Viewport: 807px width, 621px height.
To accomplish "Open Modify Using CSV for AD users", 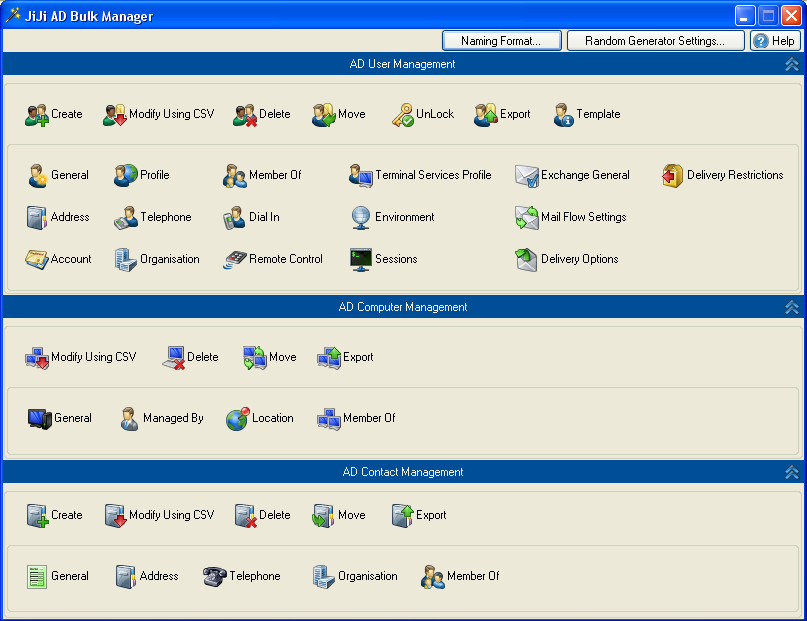I will pos(115,115).
